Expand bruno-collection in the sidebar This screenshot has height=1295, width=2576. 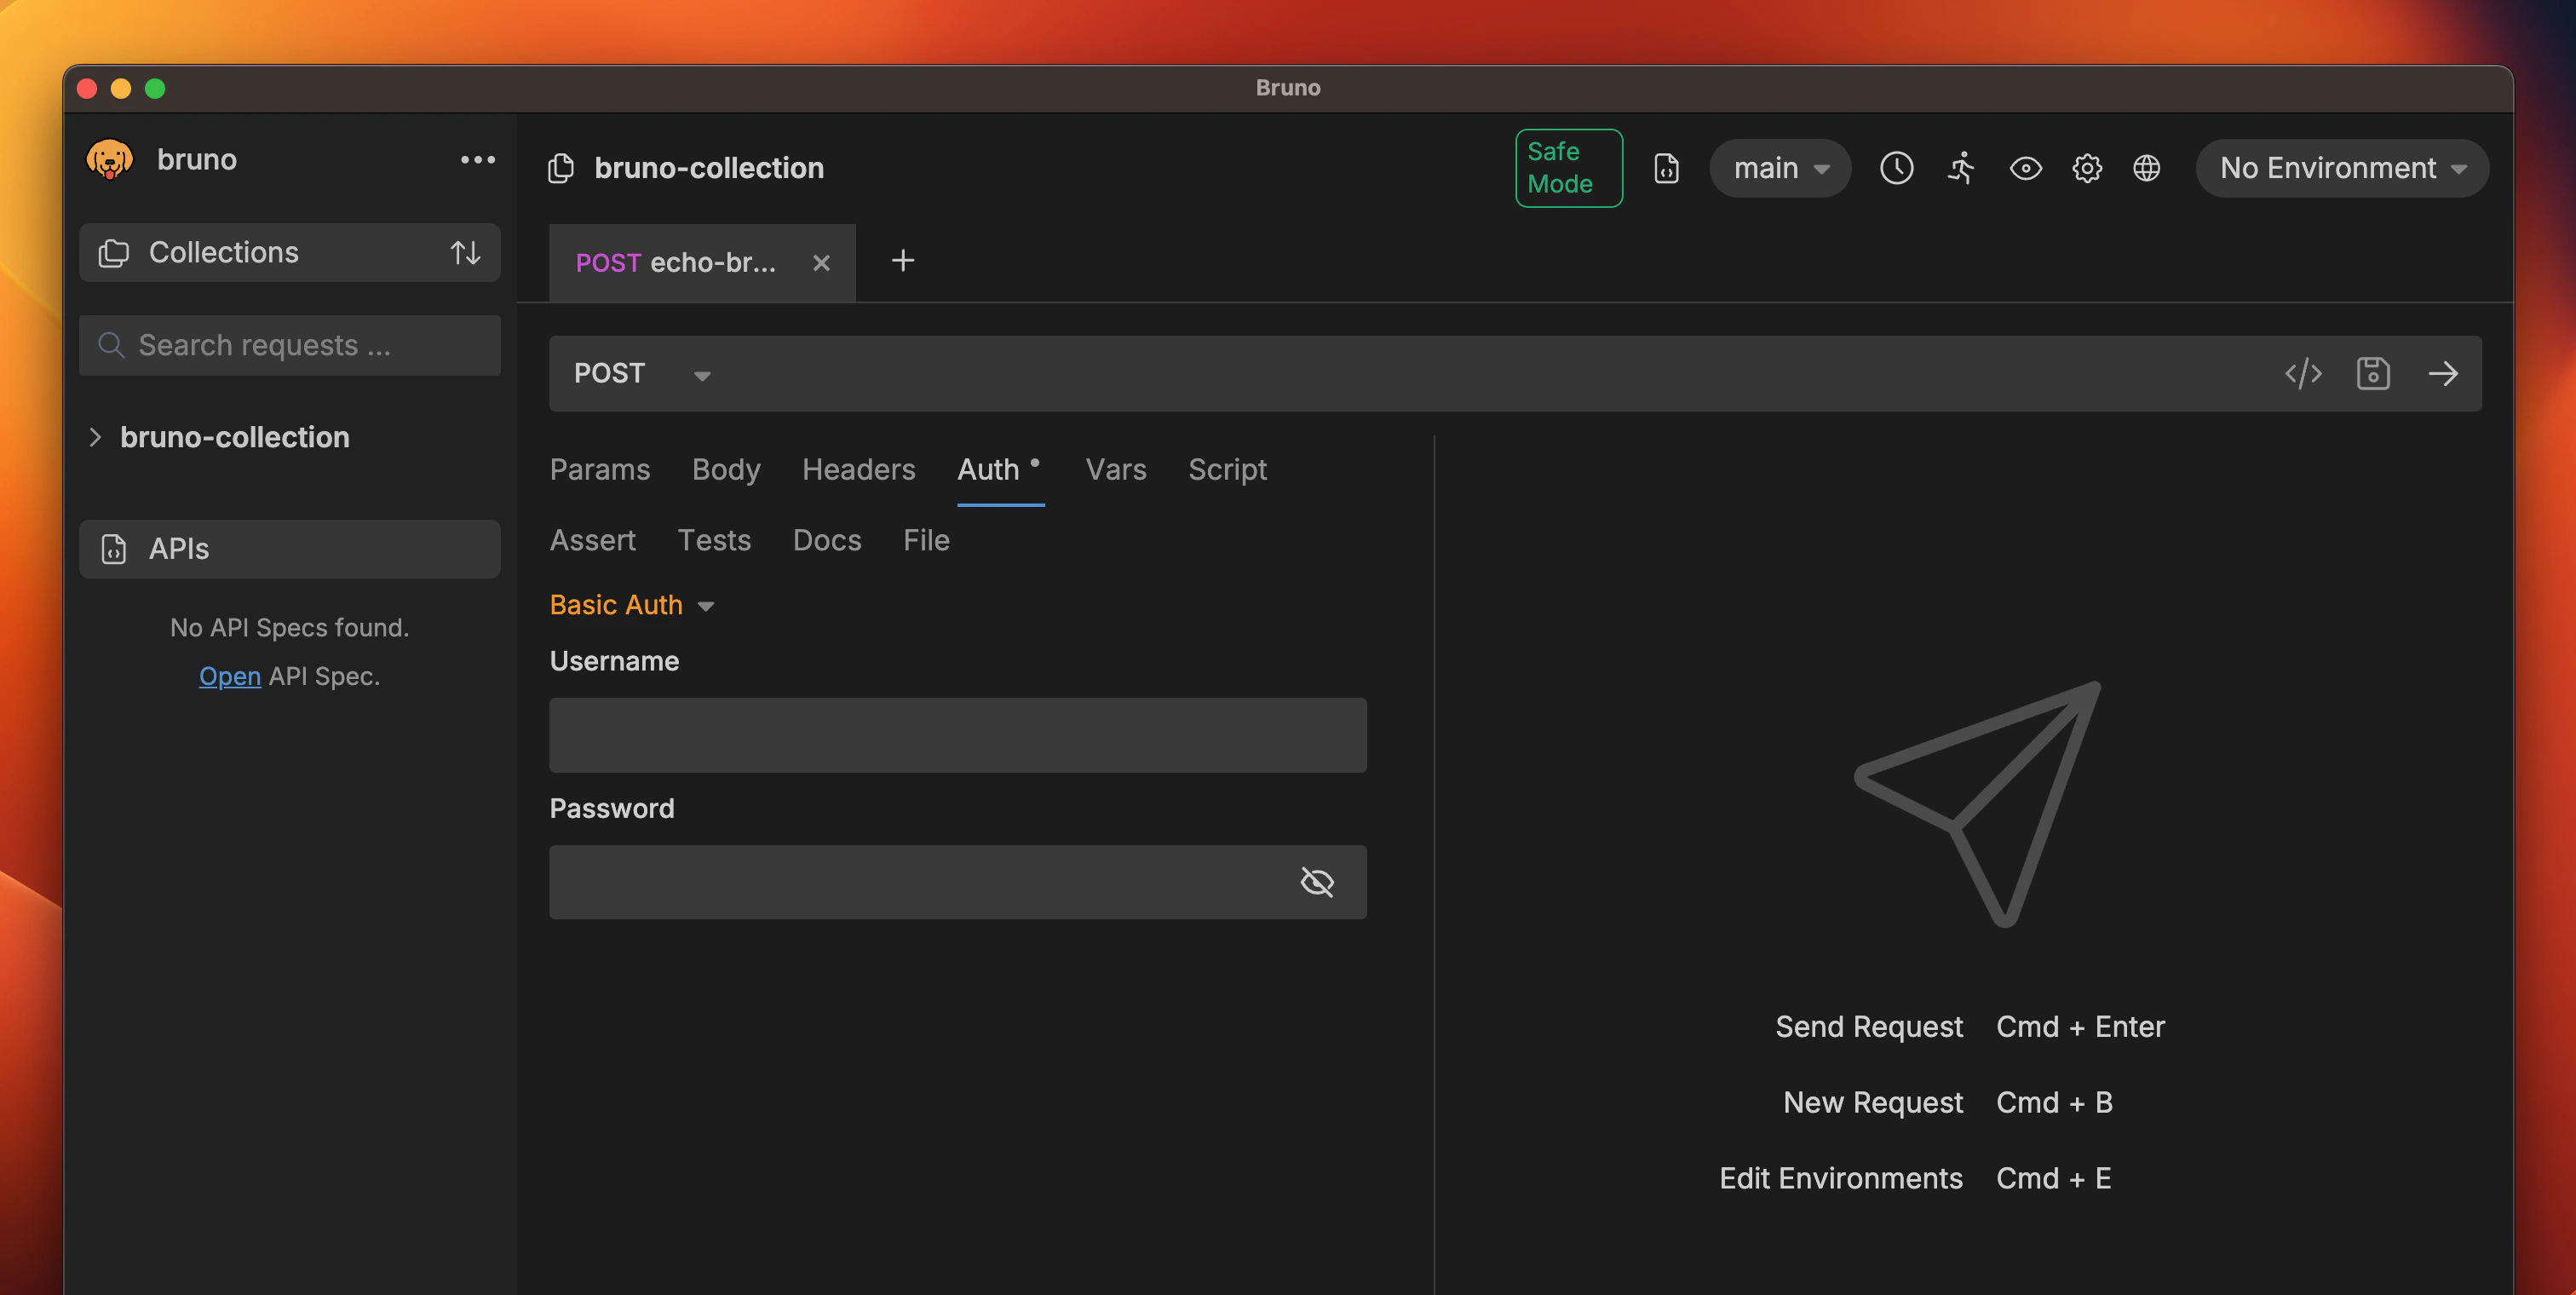tap(95, 437)
